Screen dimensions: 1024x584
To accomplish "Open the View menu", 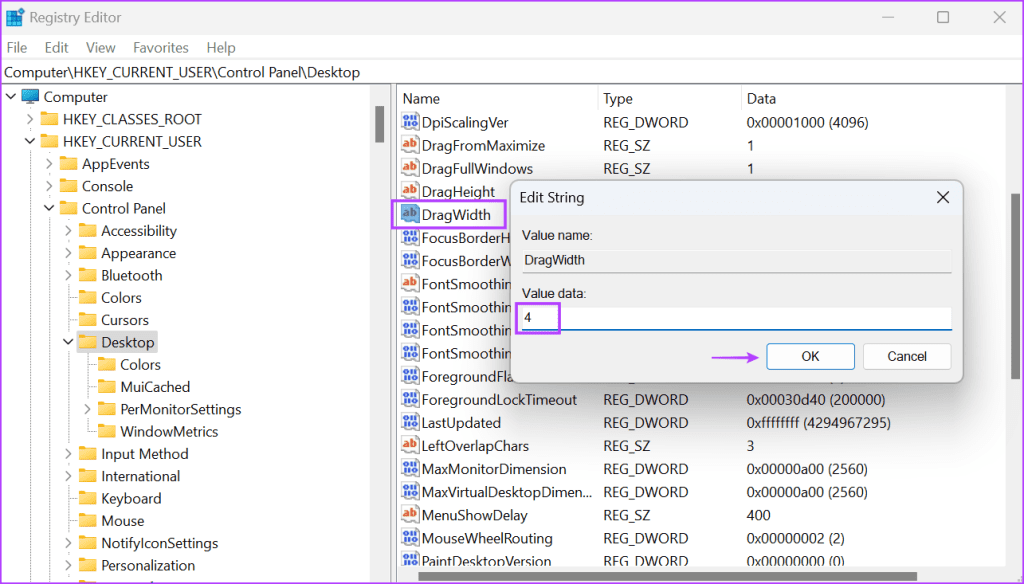I will click(x=100, y=47).
